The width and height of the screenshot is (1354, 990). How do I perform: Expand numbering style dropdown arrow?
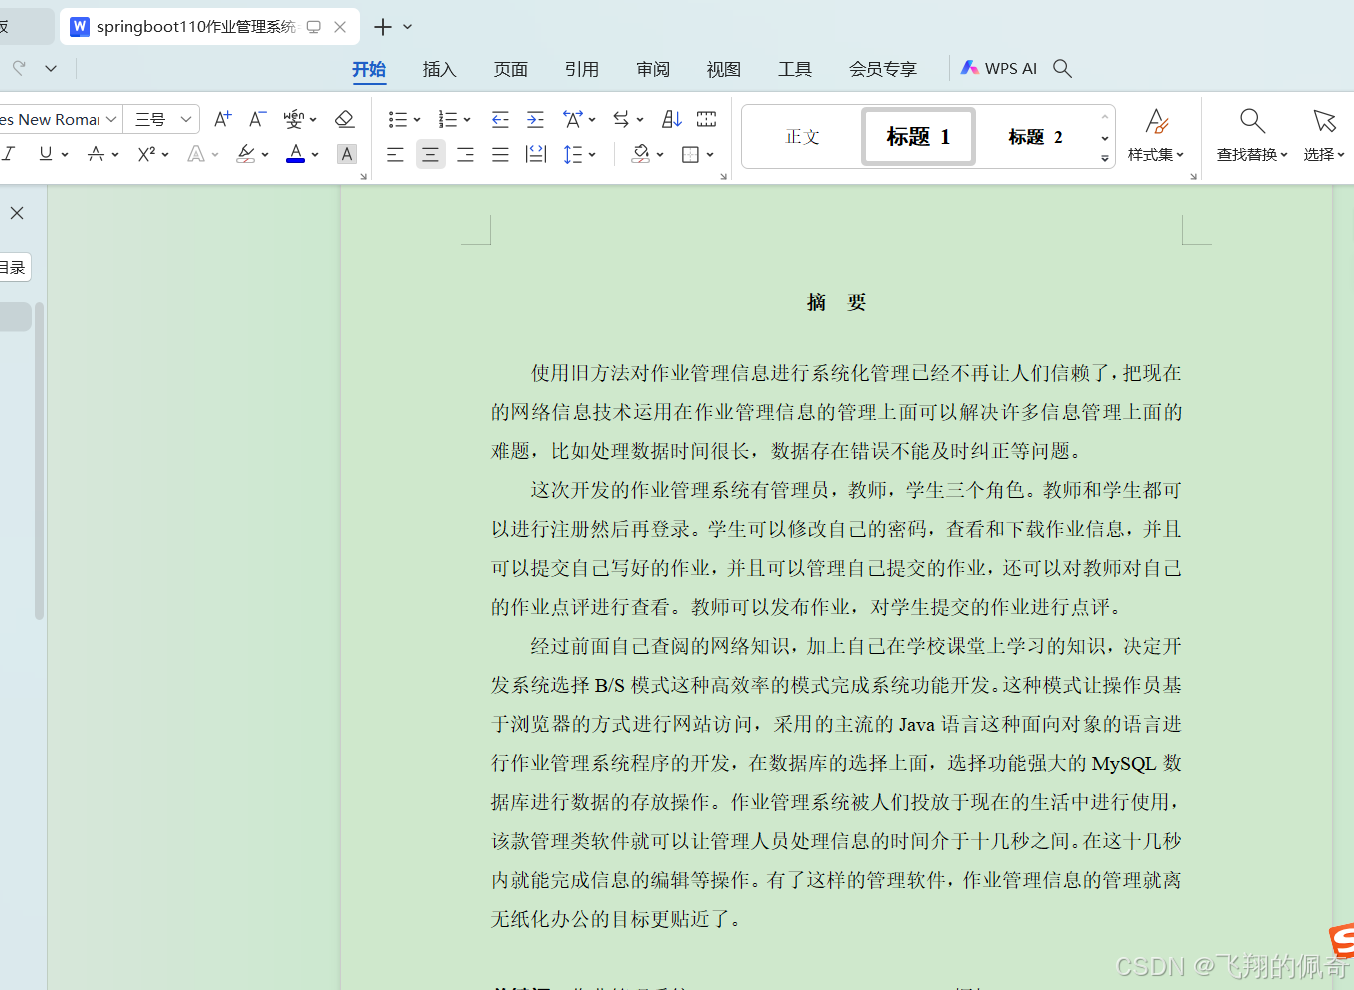[467, 120]
